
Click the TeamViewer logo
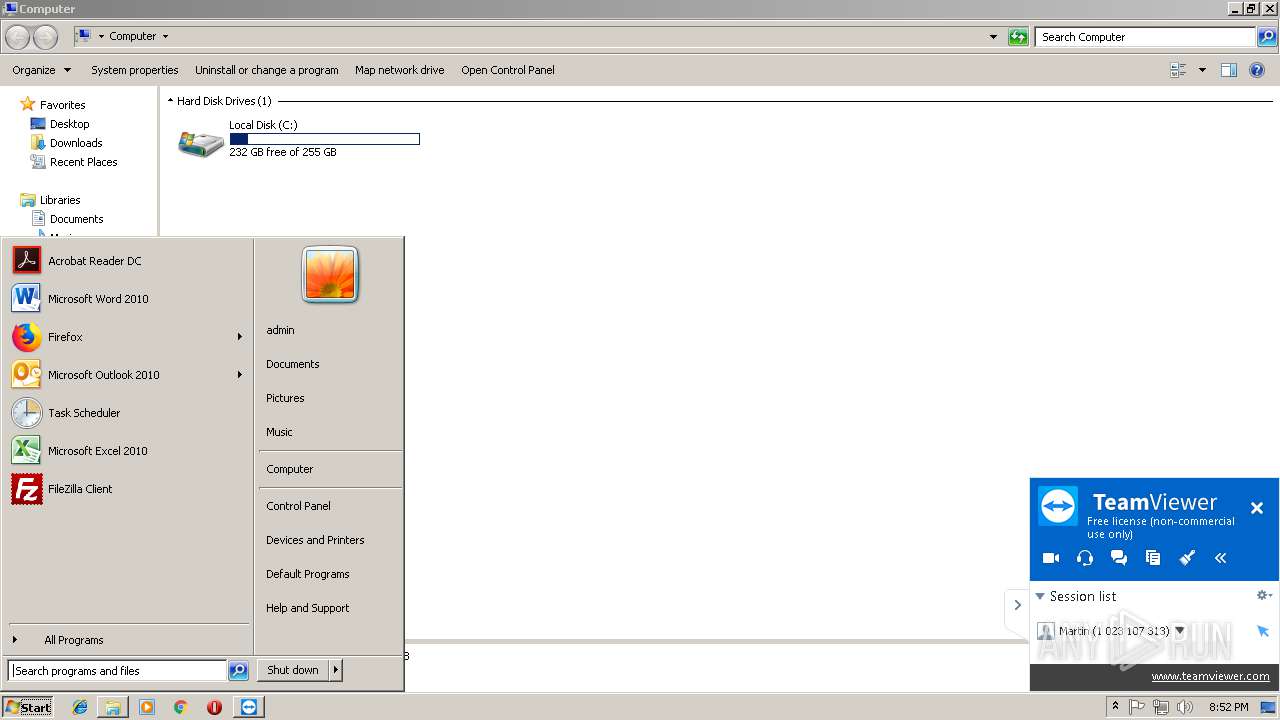click(x=1058, y=506)
